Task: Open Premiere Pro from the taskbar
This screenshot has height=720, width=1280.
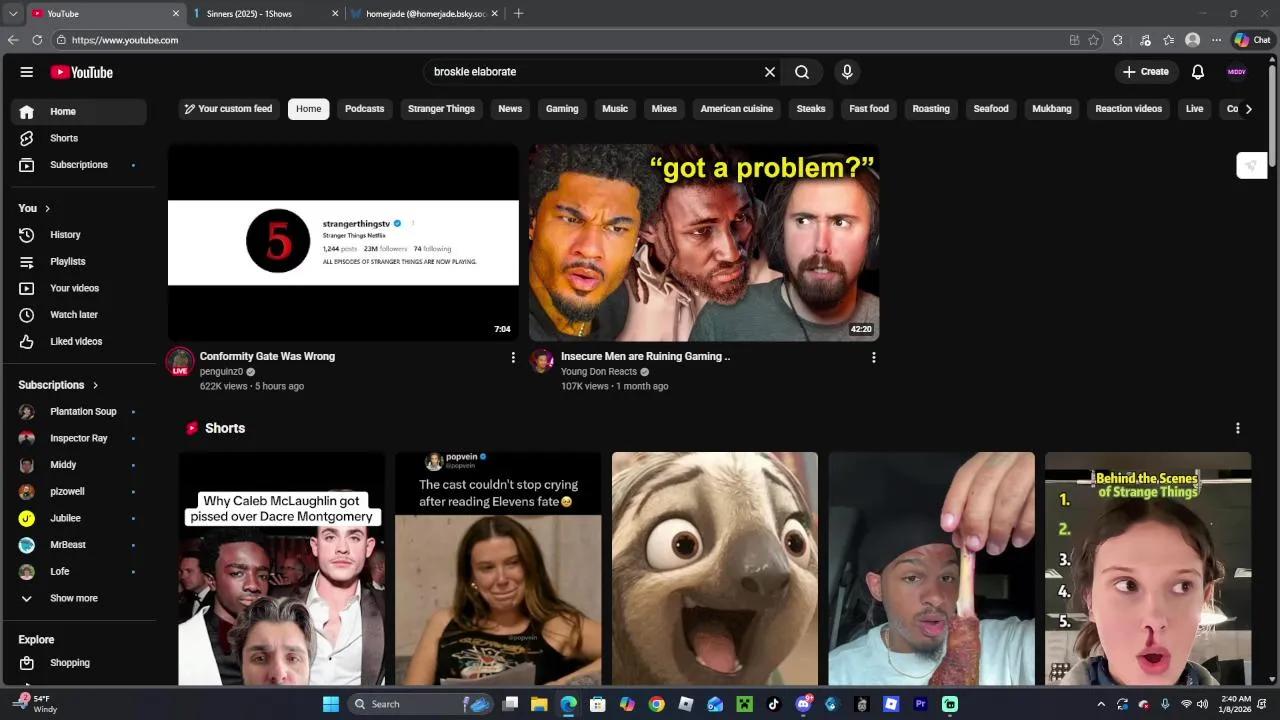Action: pyautogui.click(x=921, y=704)
